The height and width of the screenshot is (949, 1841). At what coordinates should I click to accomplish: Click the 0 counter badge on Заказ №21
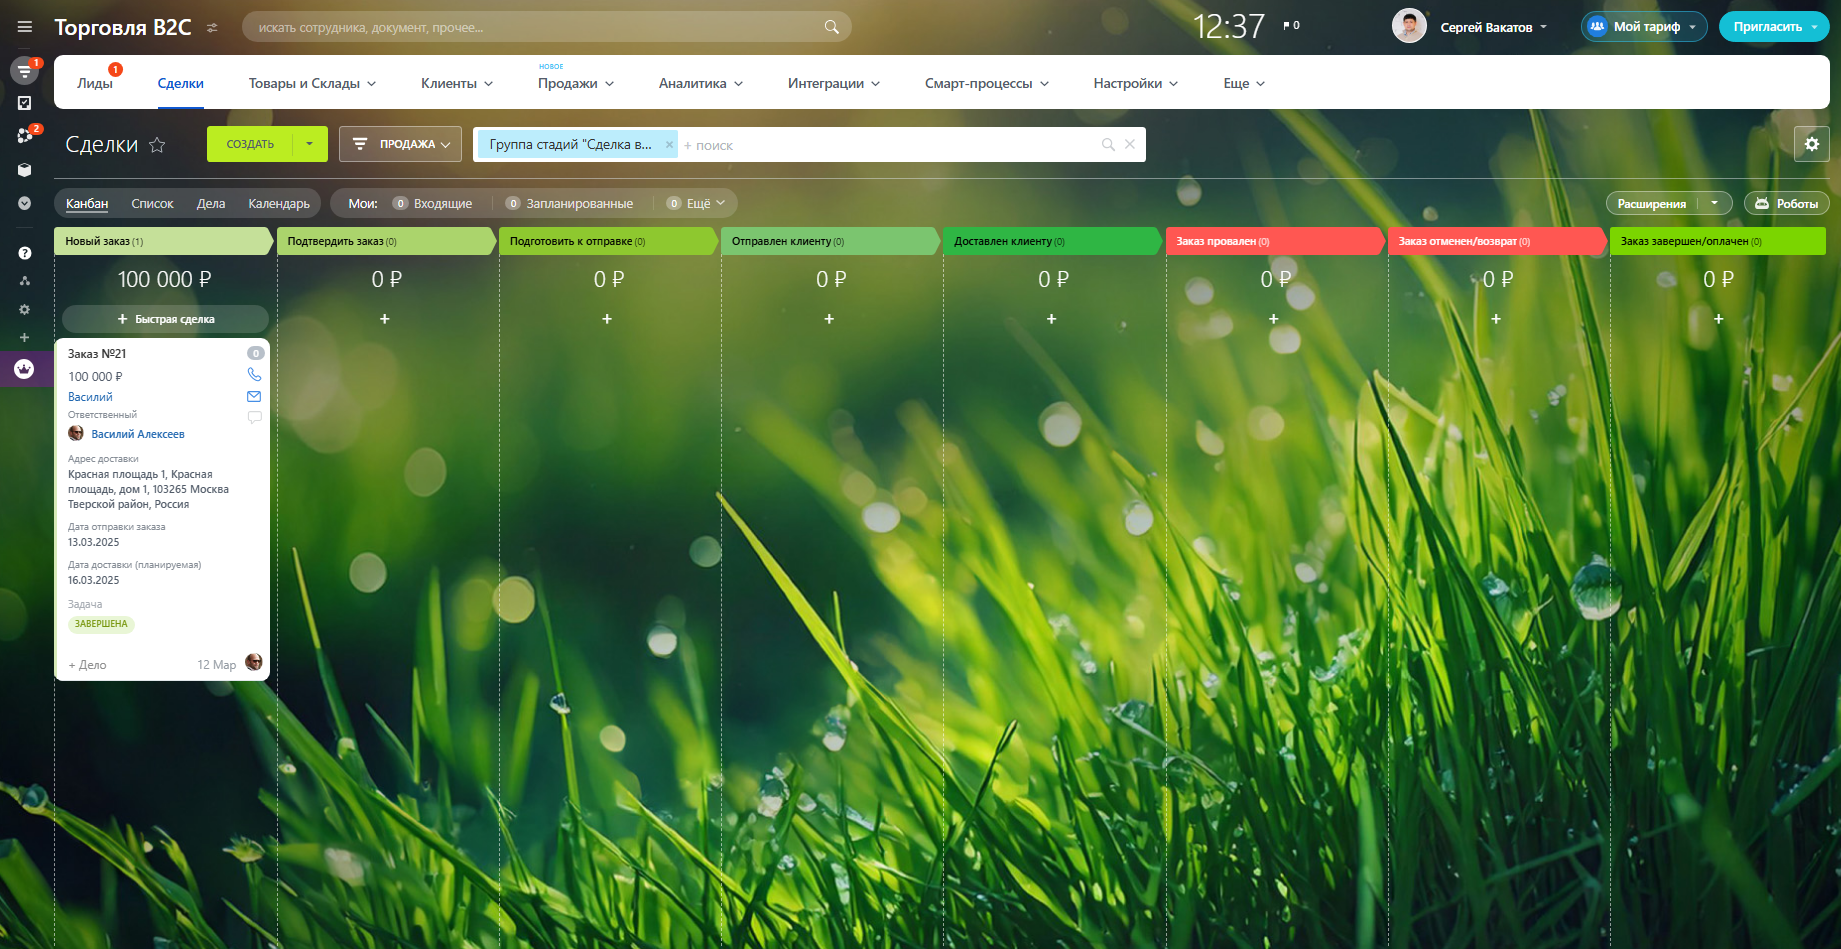[255, 353]
